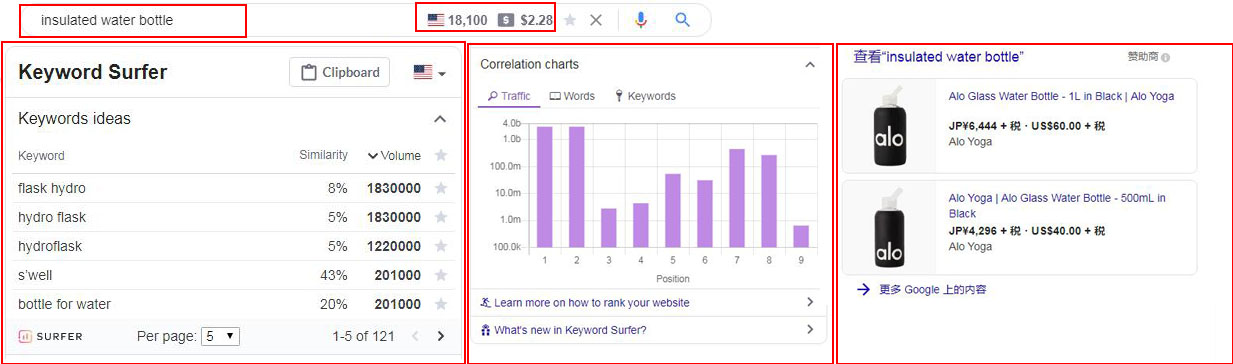This screenshot has width=1233, height=364.
Task: Toggle the star next to flask hydro
Action: [x=441, y=188]
